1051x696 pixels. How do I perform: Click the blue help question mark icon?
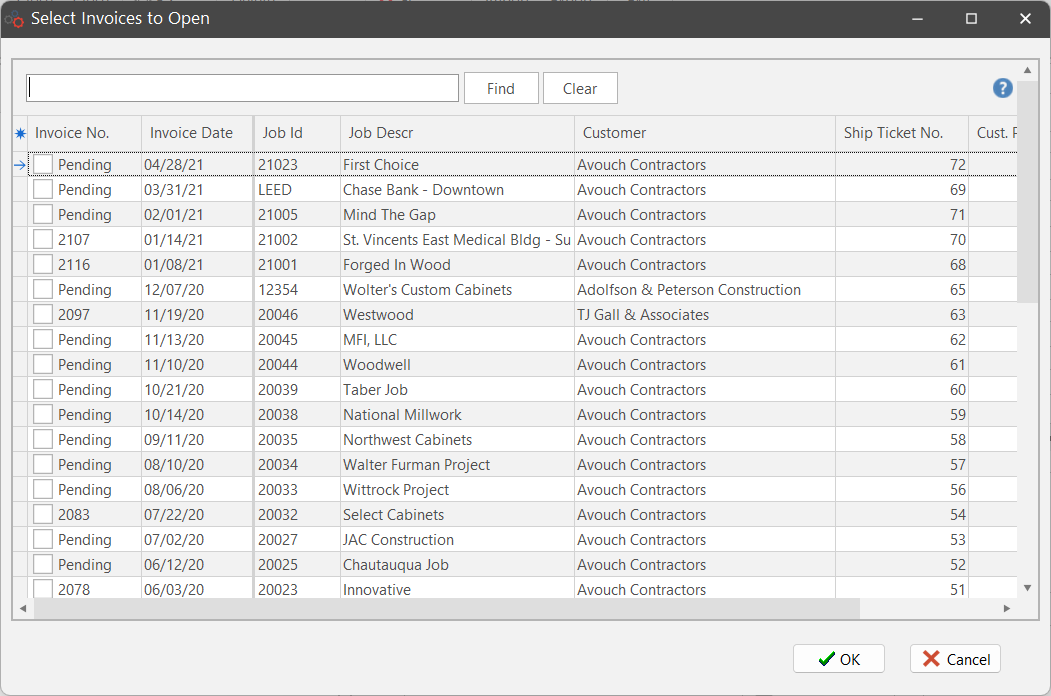tap(1002, 88)
